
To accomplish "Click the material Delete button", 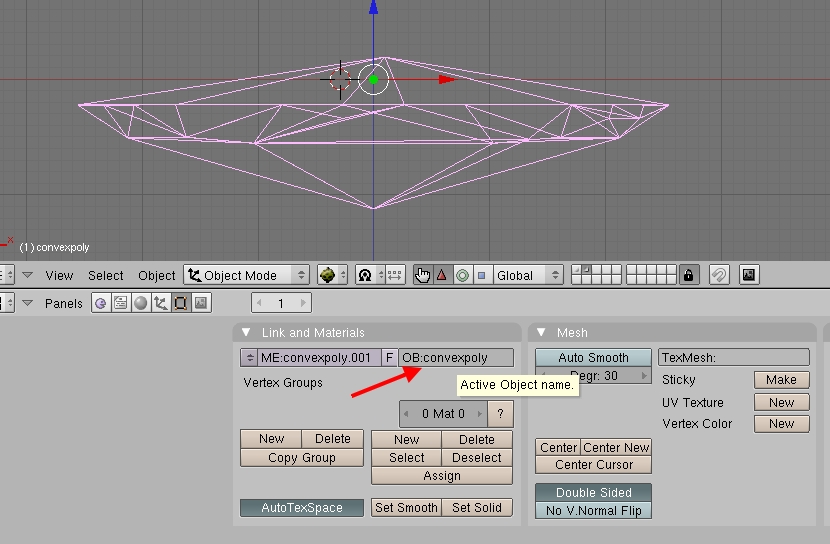I will tap(477, 440).
